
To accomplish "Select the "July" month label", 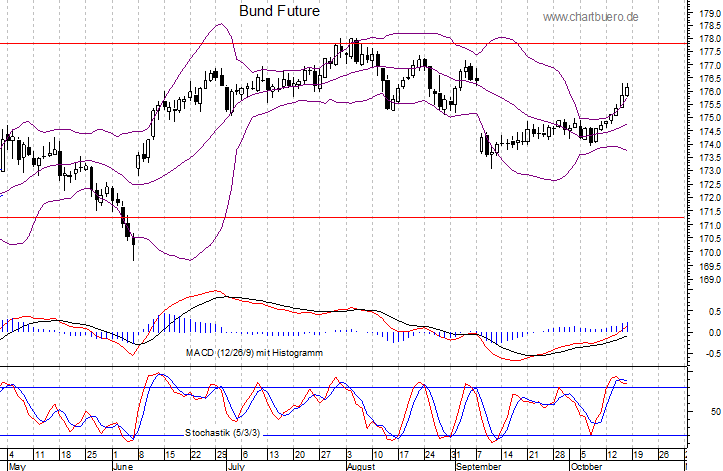I will [x=236, y=466].
